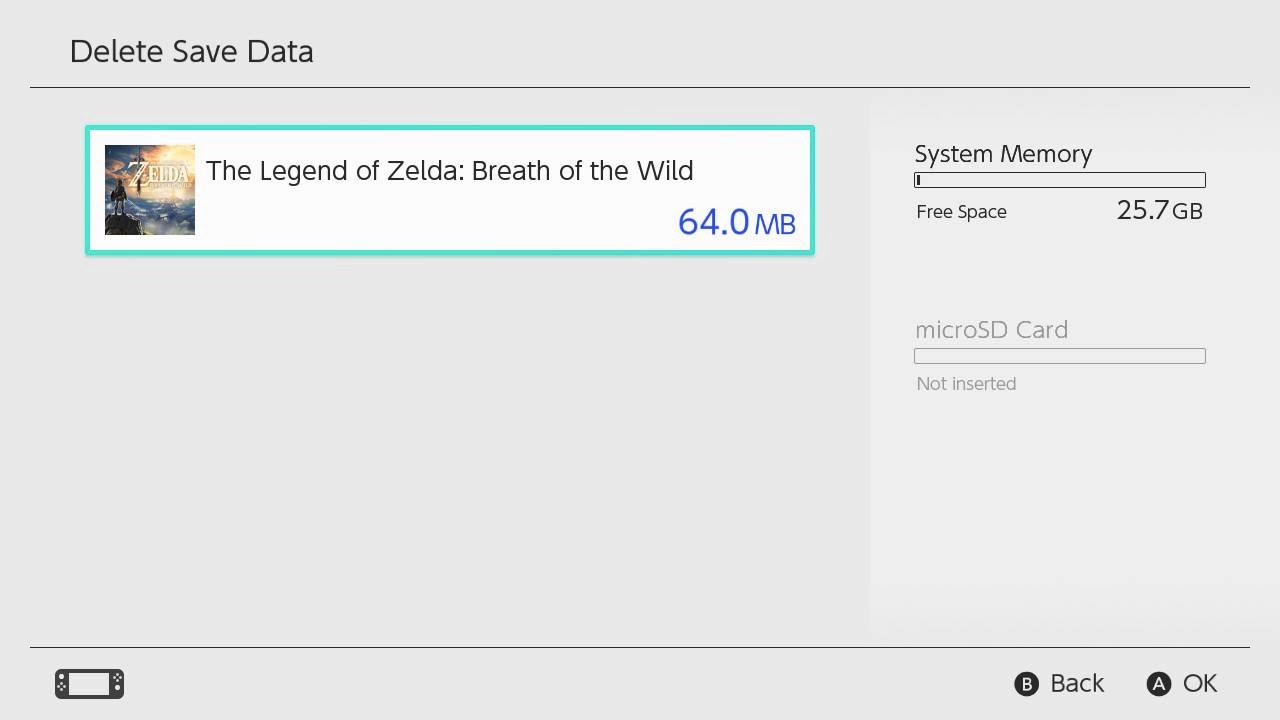Click the MB unit in save size

tap(775, 224)
